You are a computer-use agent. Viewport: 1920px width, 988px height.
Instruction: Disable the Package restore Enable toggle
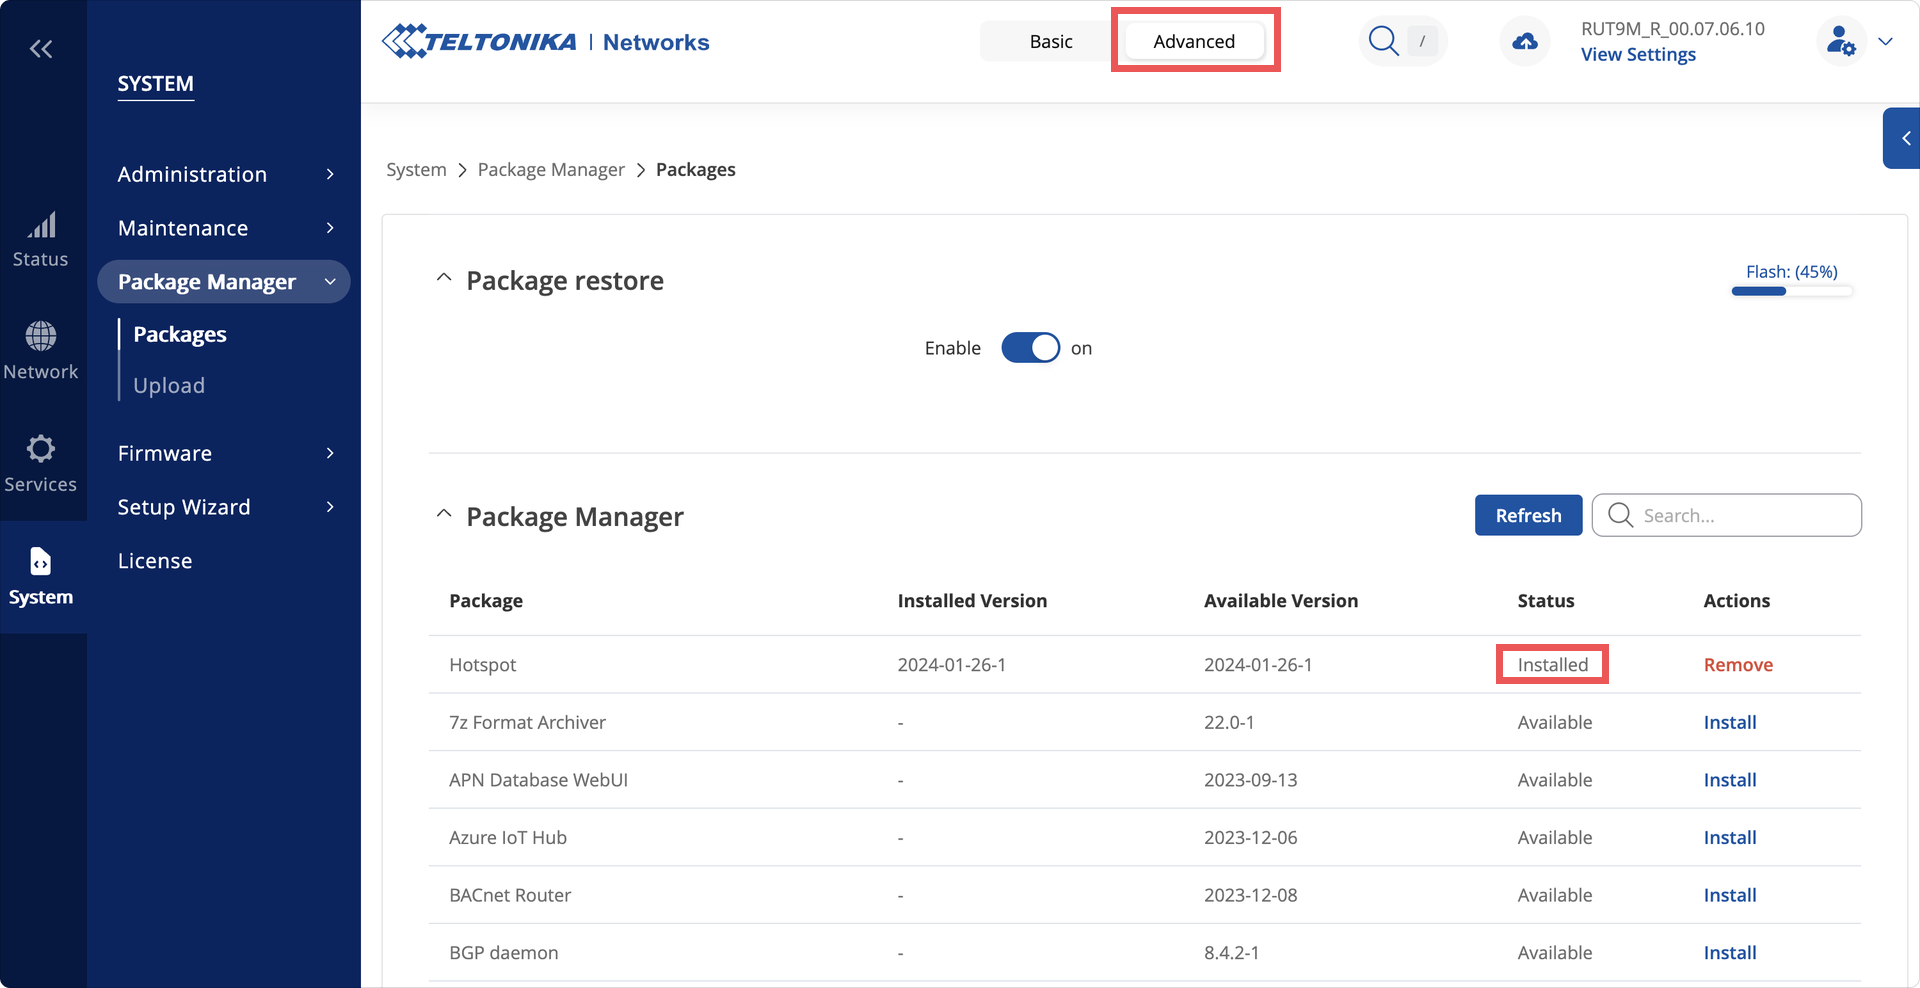click(x=1030, y=348)
